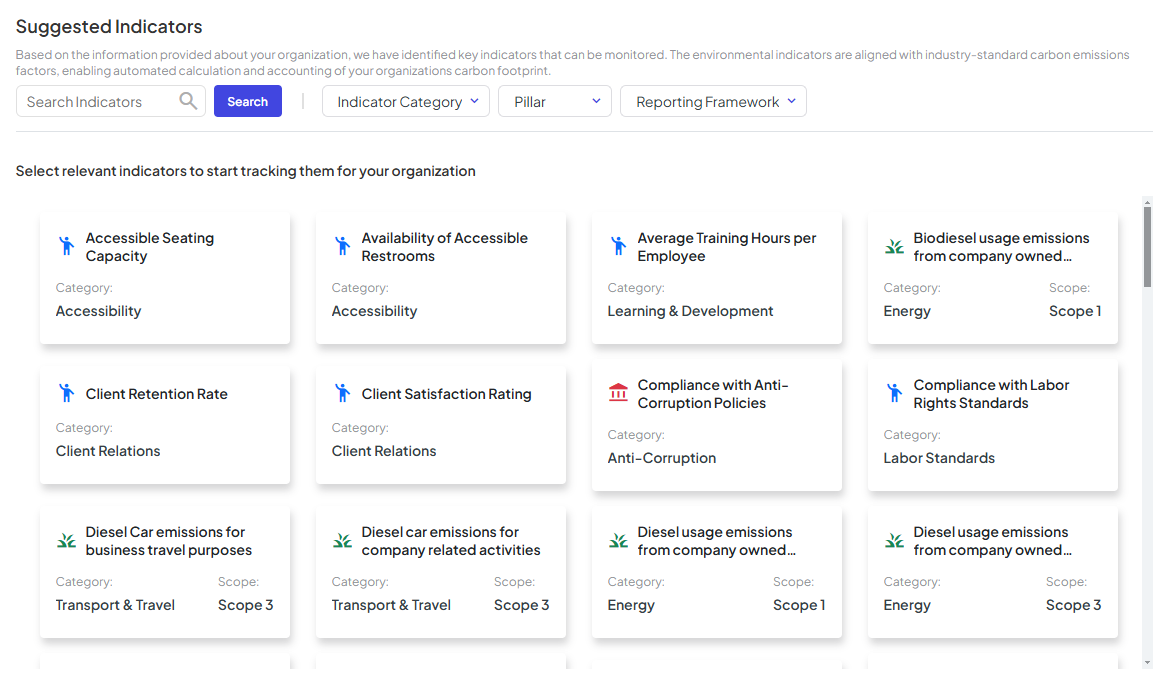
Task: Click Client Relations under Client Retention Rate
Action: click(108, 451)
